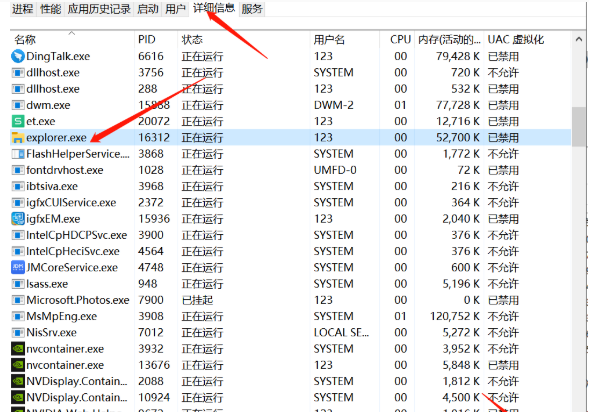This screenshot has width=589, height=412.
Task: Click the JMCoreService.exe blue icon
Action: [18, 267]
